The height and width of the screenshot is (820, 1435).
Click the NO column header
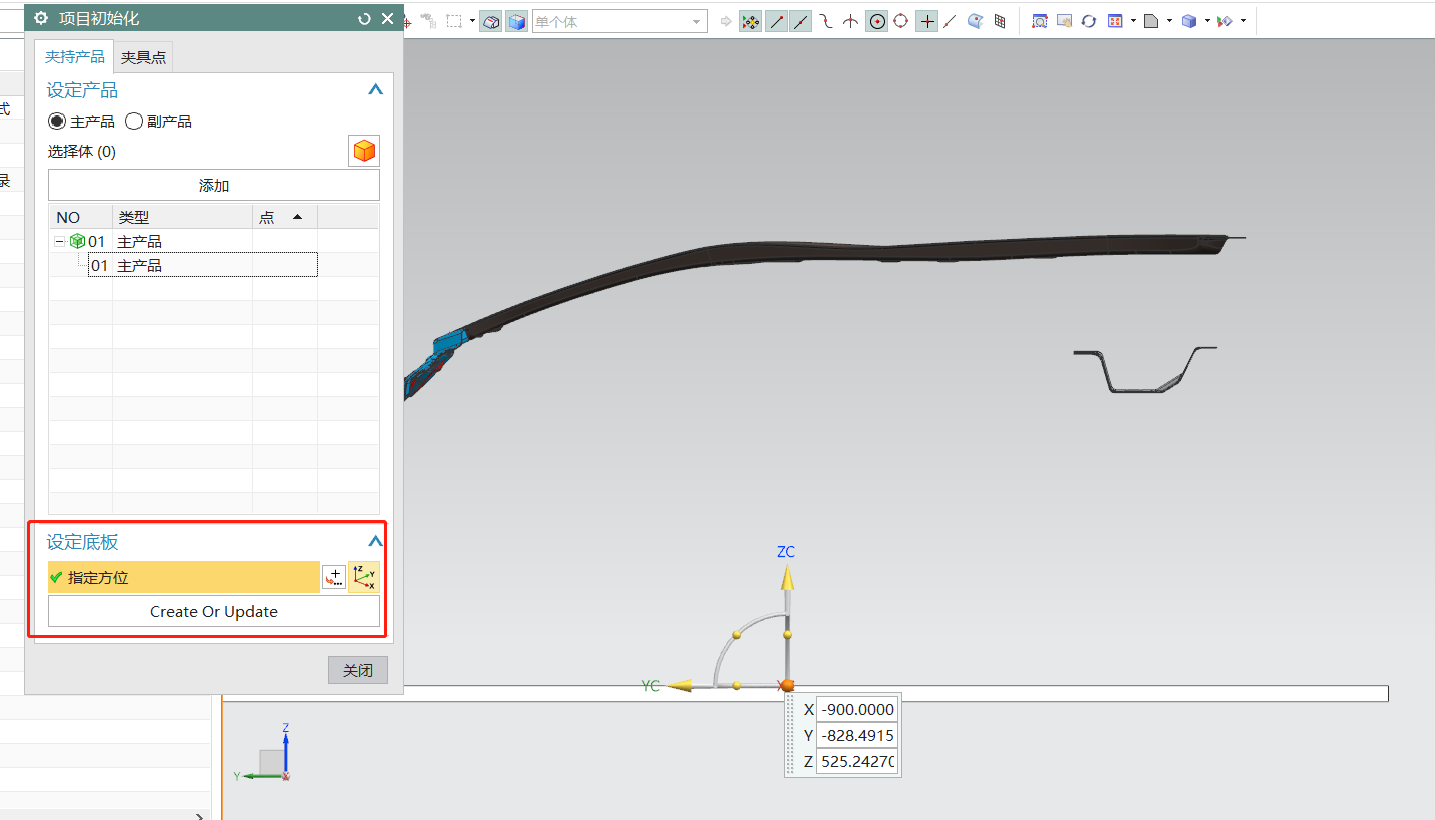click(x=81, y=217)
